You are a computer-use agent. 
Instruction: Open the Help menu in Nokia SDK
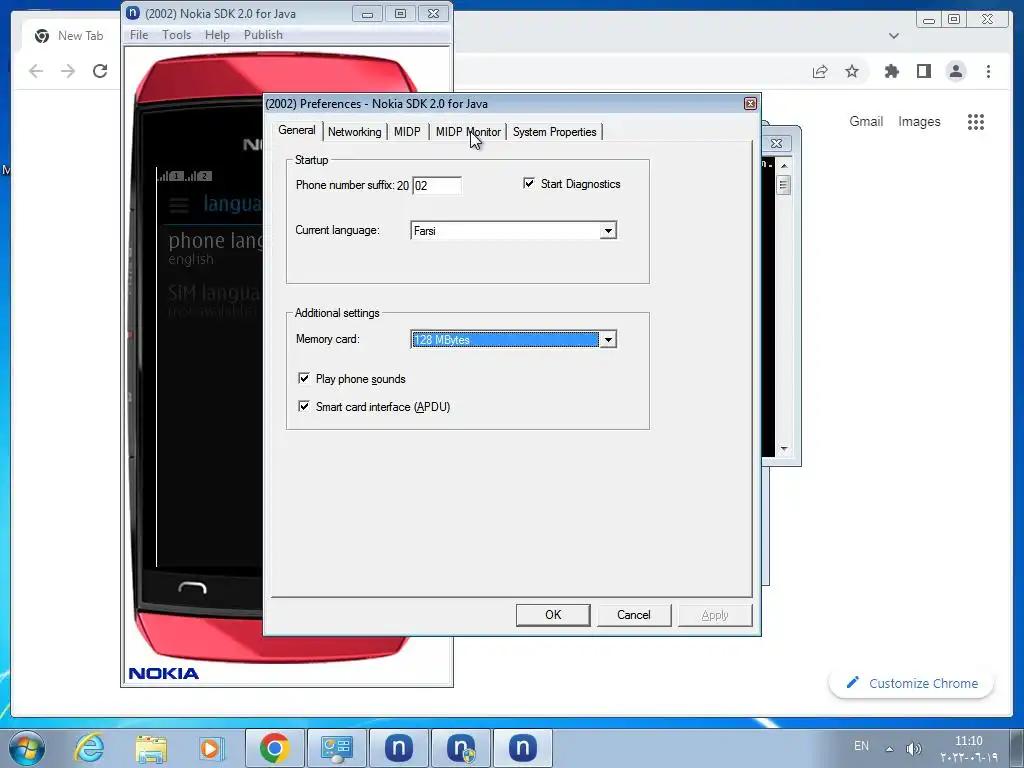pos(217,35)
